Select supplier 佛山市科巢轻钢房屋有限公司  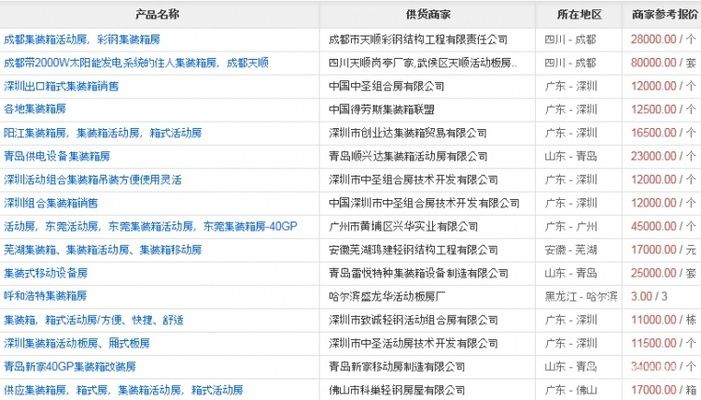(x=397, y=390)
